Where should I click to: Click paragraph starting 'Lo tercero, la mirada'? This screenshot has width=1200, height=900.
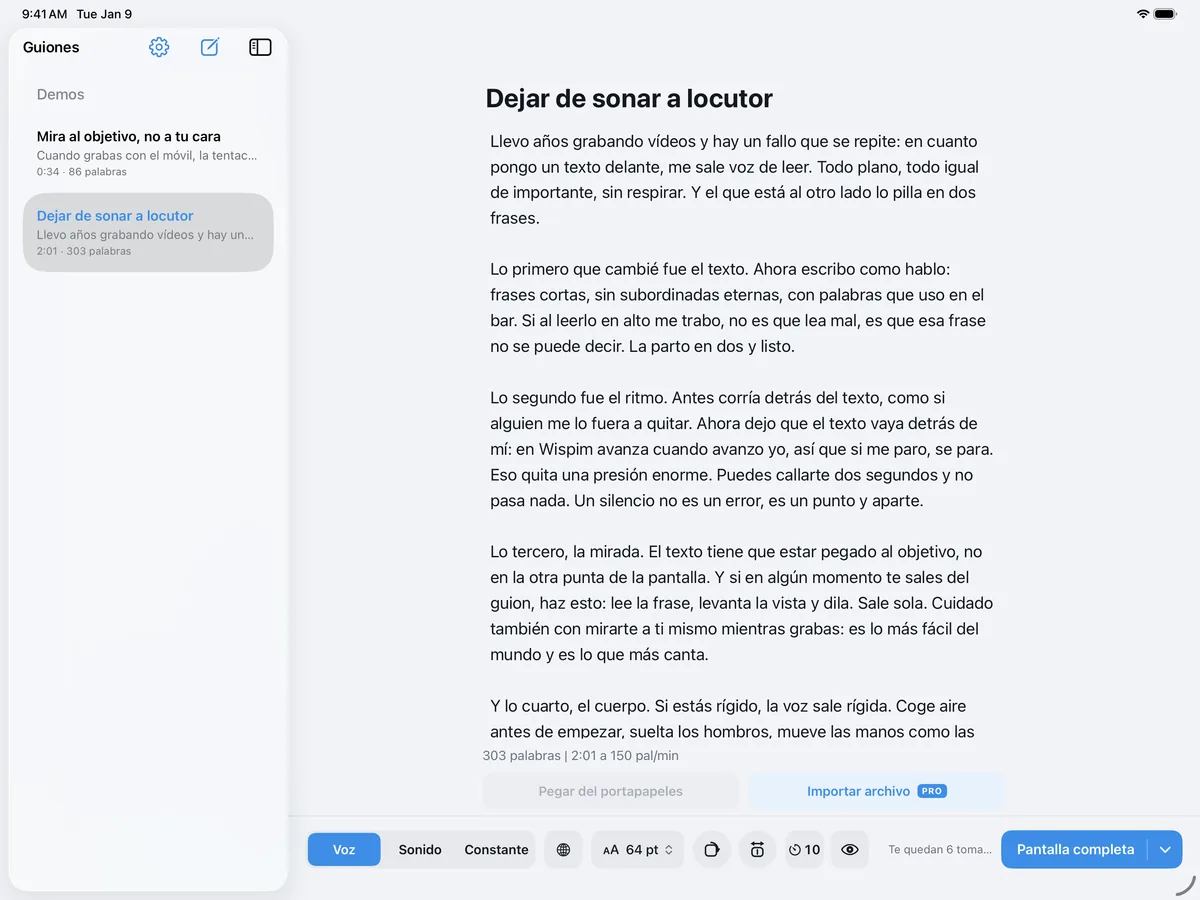[x=741, y=603]
